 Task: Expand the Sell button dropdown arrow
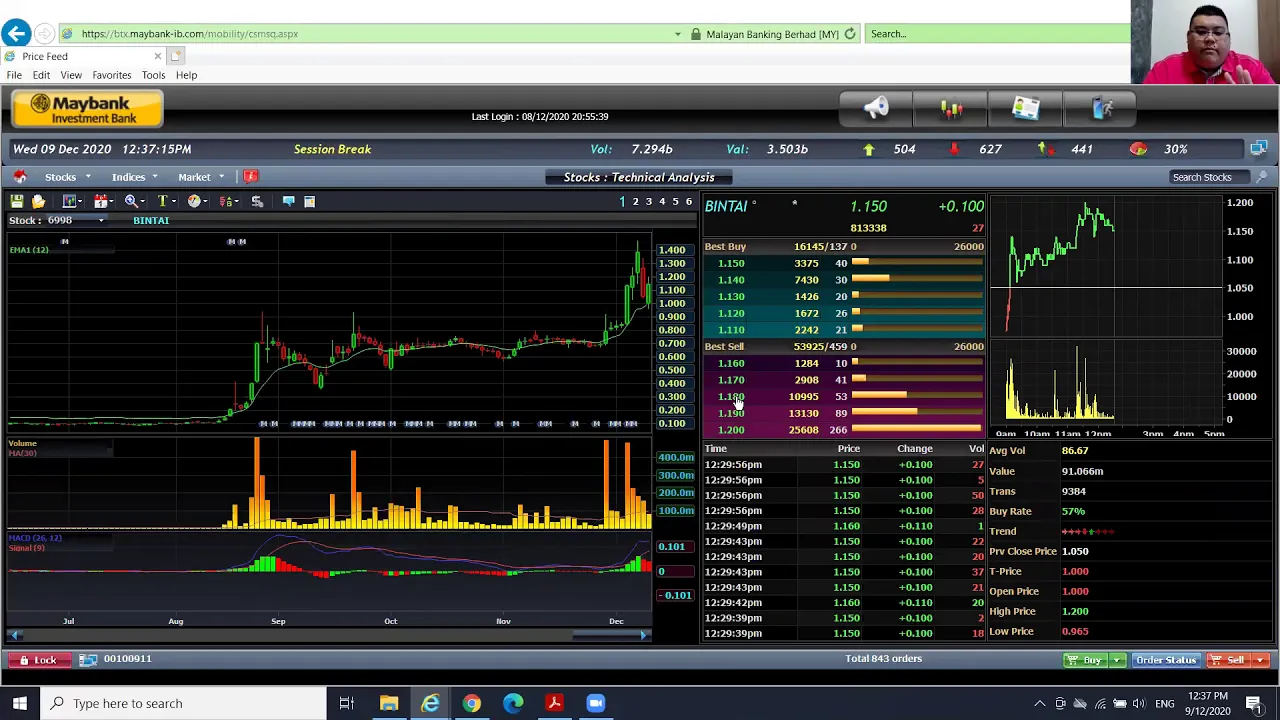pos(1261,660)
